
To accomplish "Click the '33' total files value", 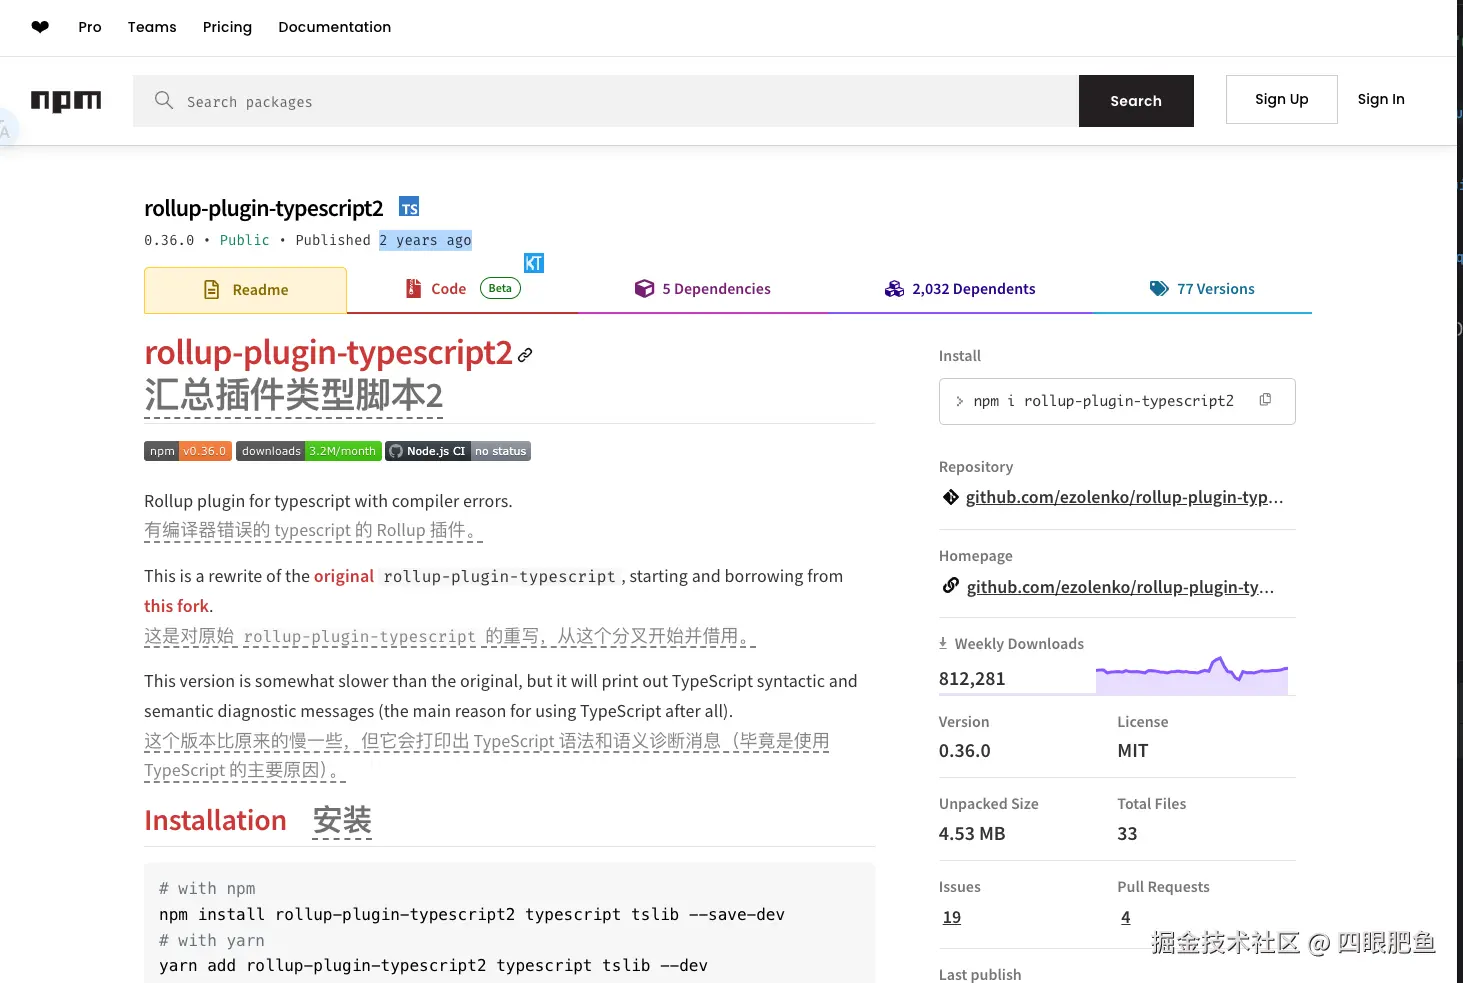I will coord(1127,834).
